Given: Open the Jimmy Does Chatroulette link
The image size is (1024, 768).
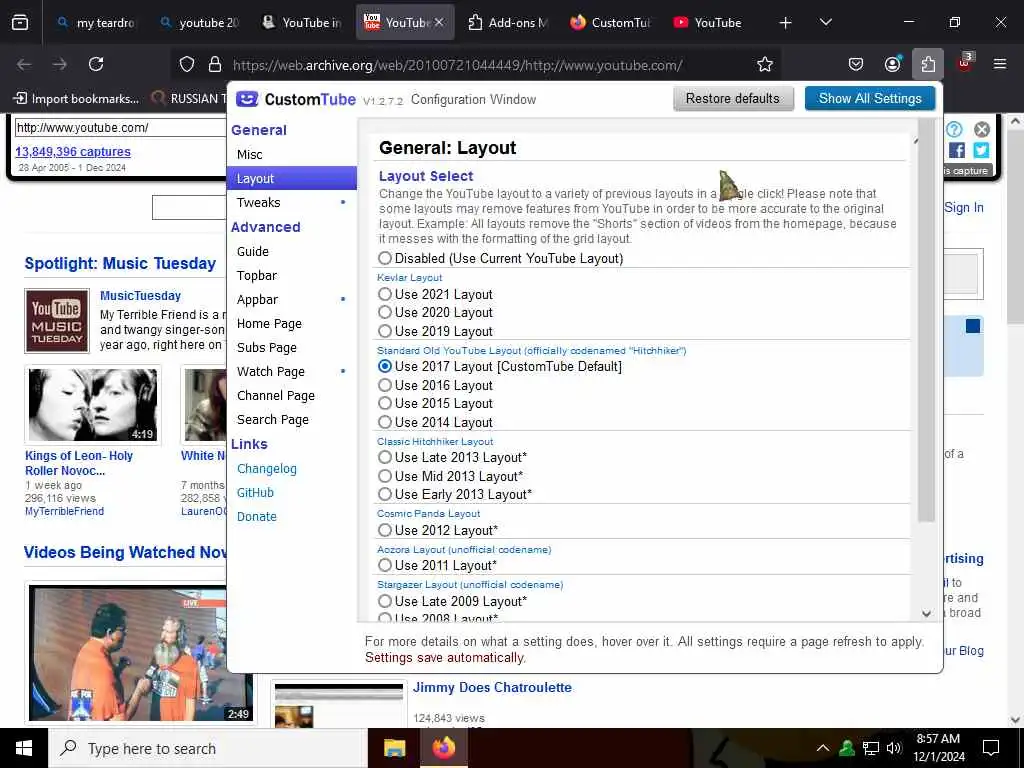Looking at the screenshot, I should point(492,688).
